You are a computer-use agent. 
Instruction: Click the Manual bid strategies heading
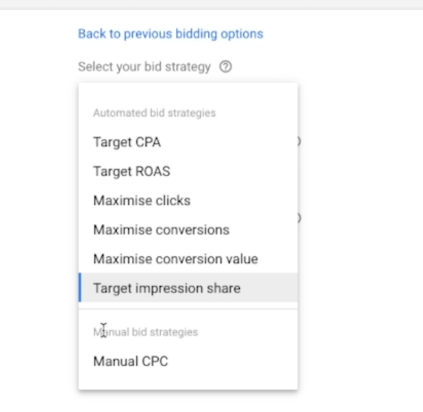click(145, 332)
